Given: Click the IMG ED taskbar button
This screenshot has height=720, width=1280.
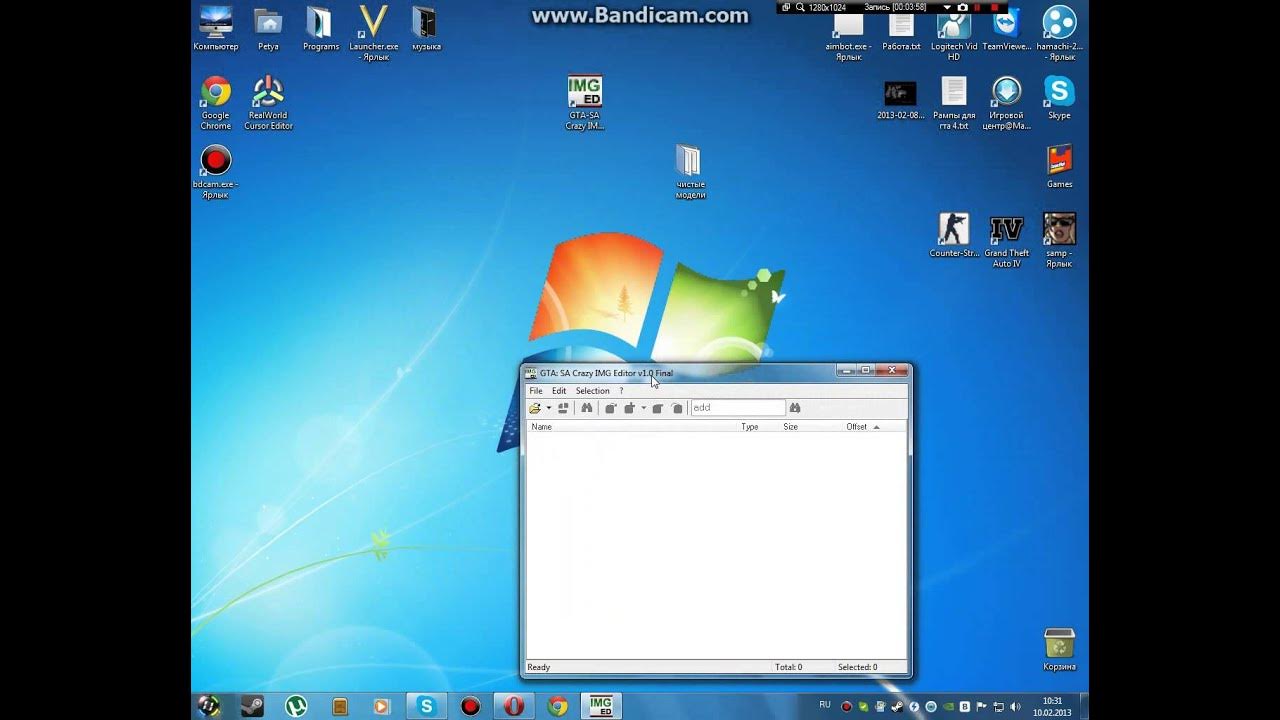Looking at the screenshot, I should 601,706.
